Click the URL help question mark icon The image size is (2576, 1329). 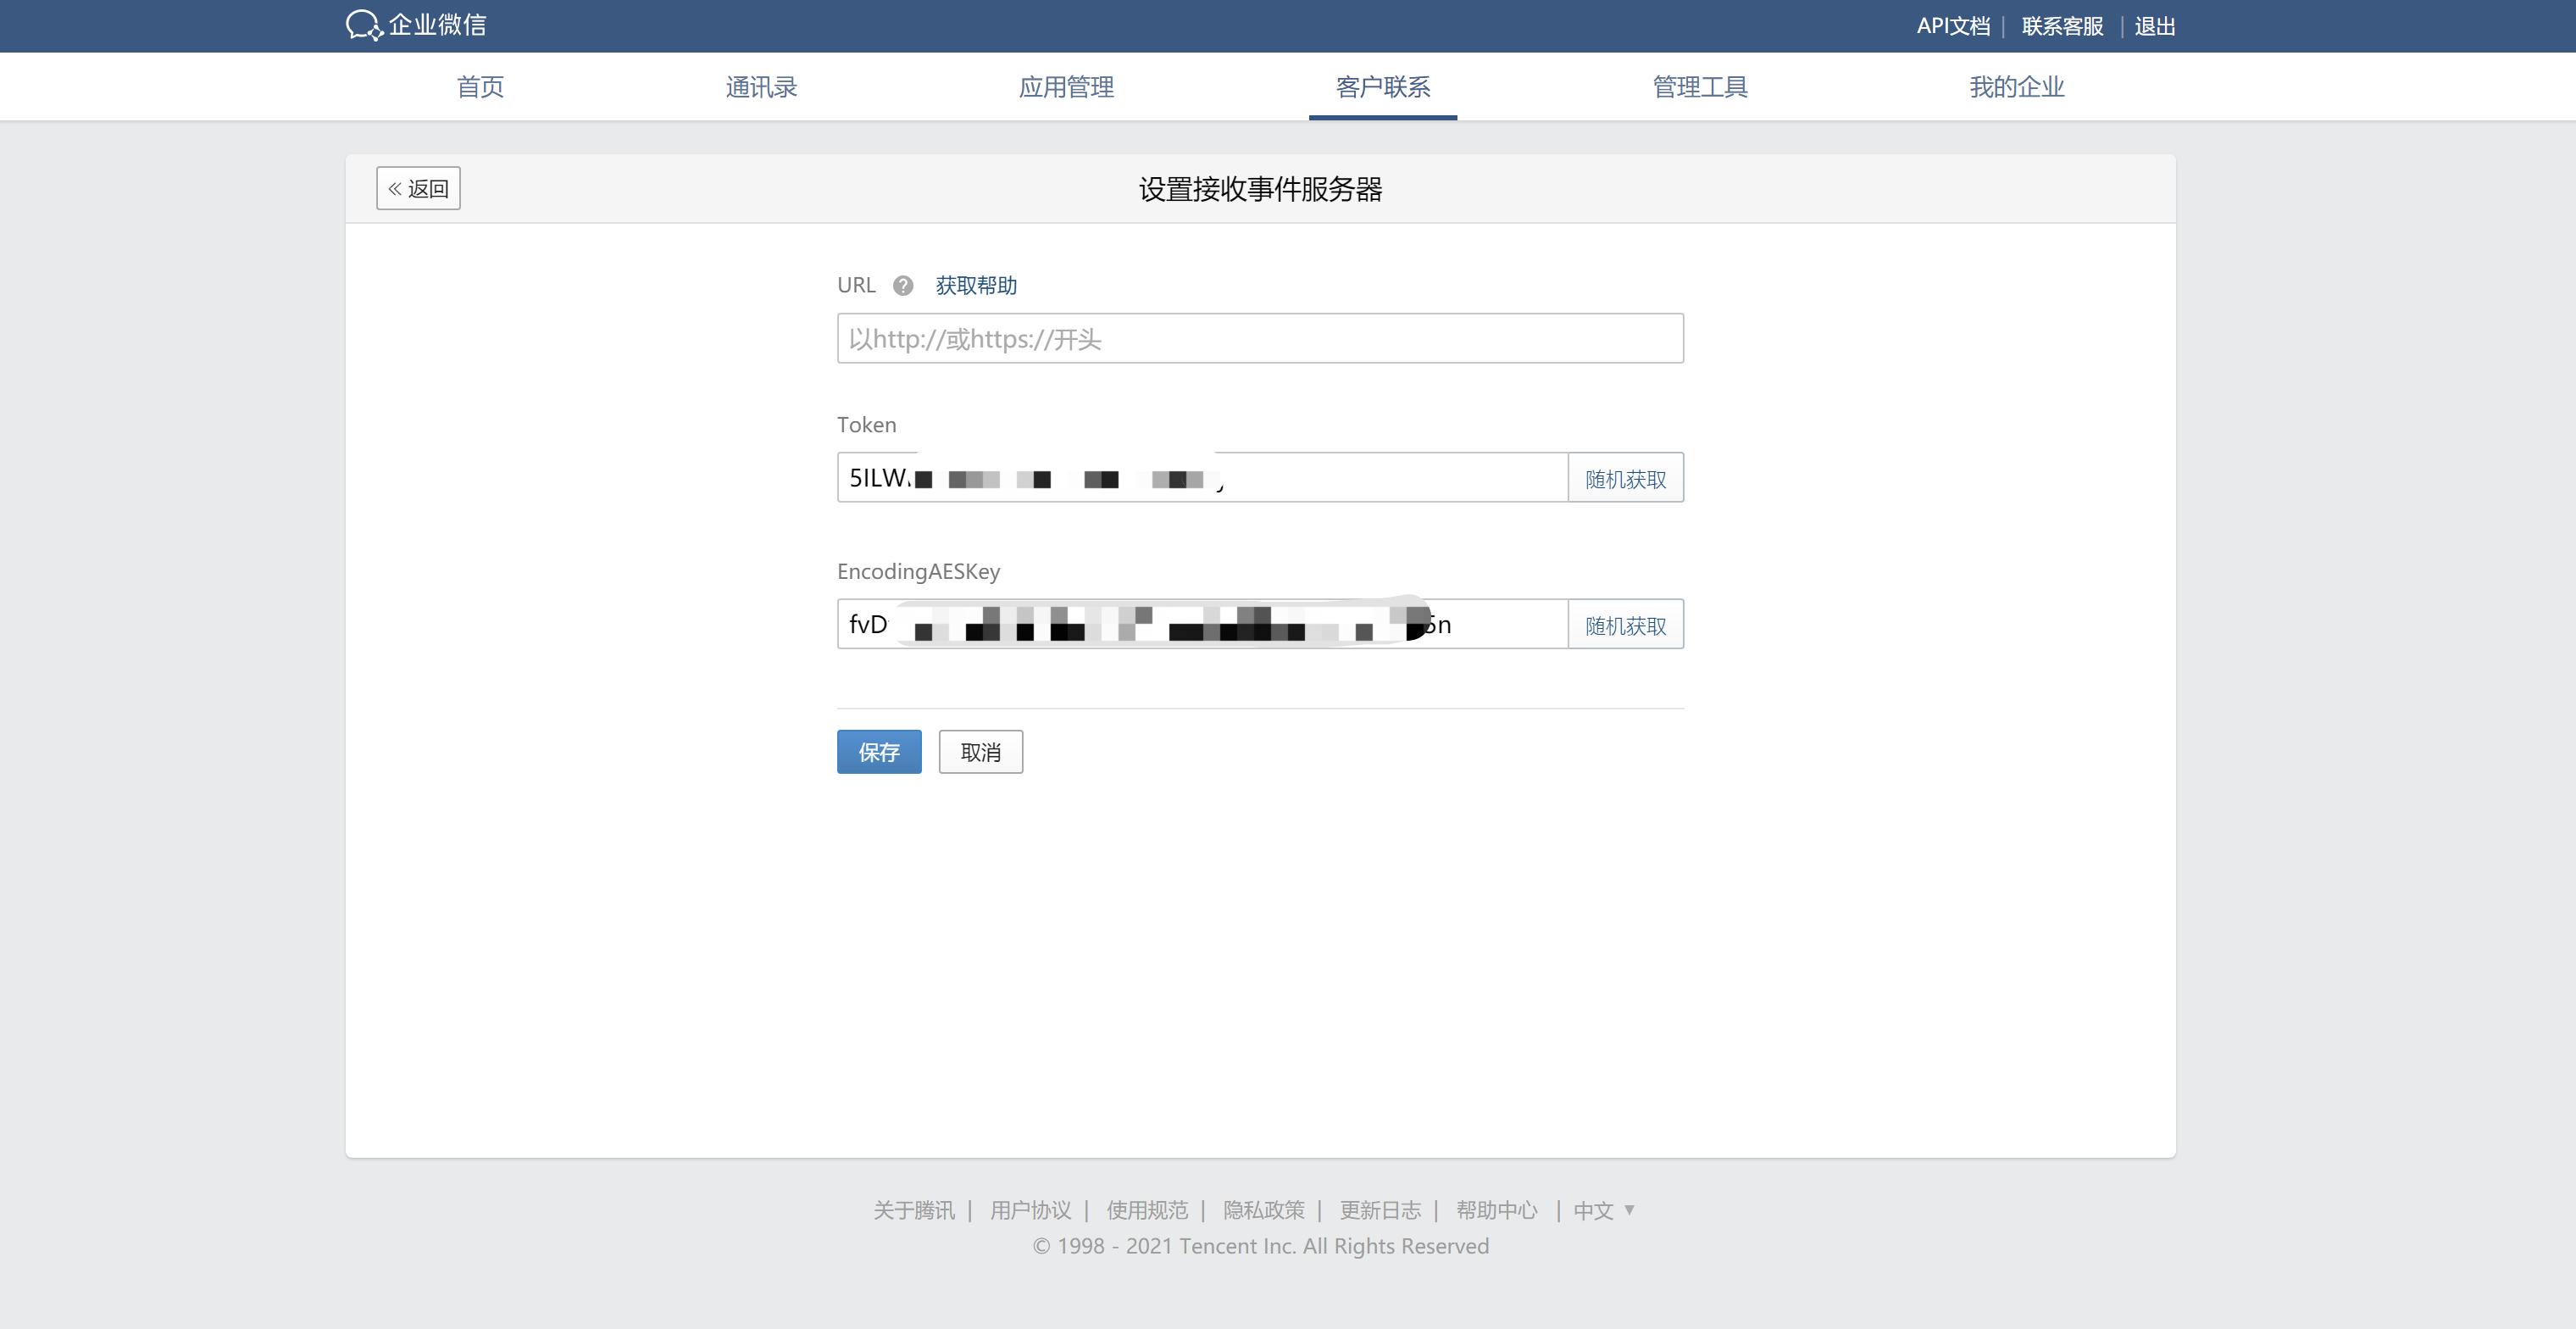click(x=902, y=286)
